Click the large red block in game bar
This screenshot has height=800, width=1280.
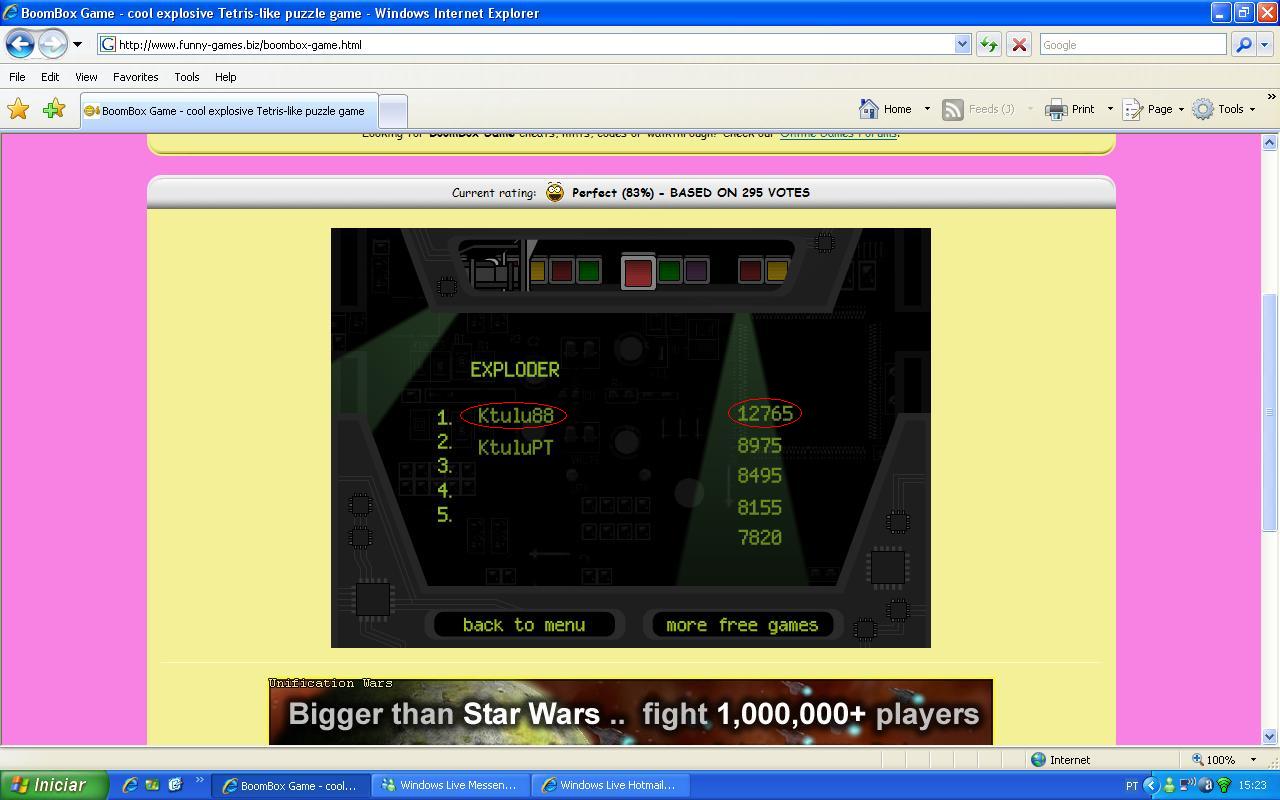638,271
